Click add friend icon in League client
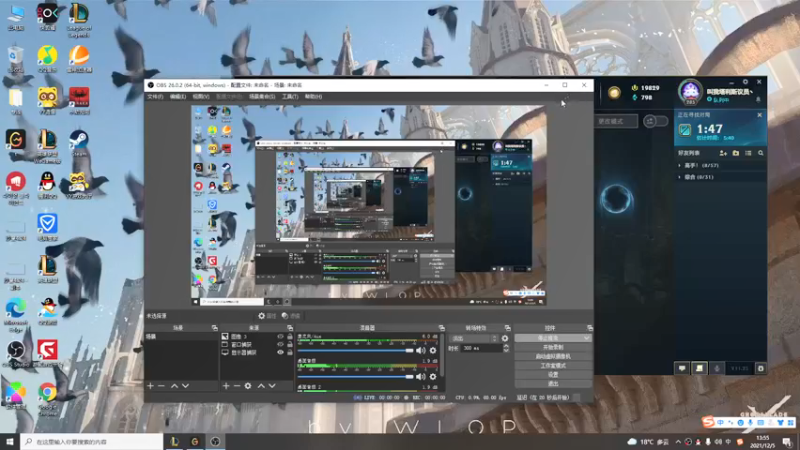 coord(723,153)
